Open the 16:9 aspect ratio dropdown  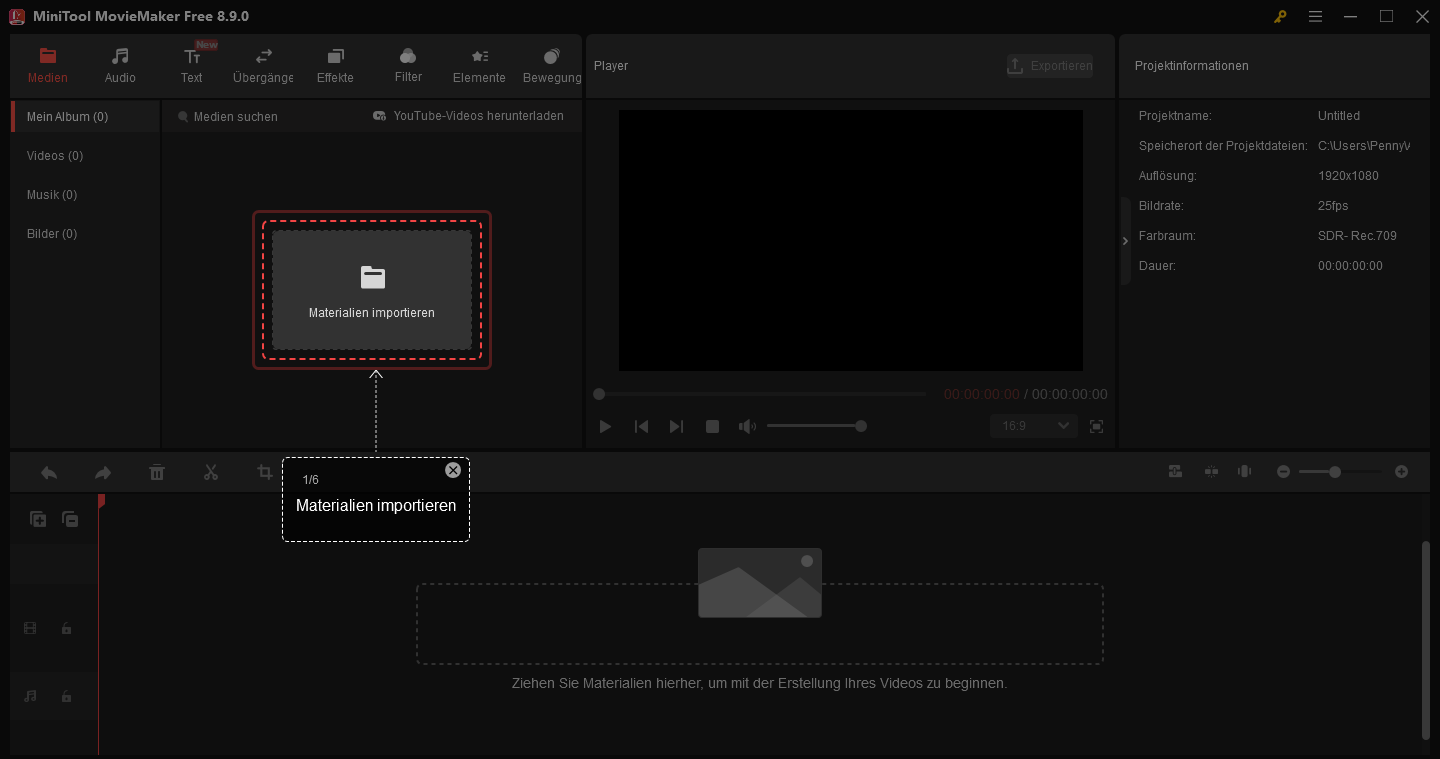[x=1034, y=426]
